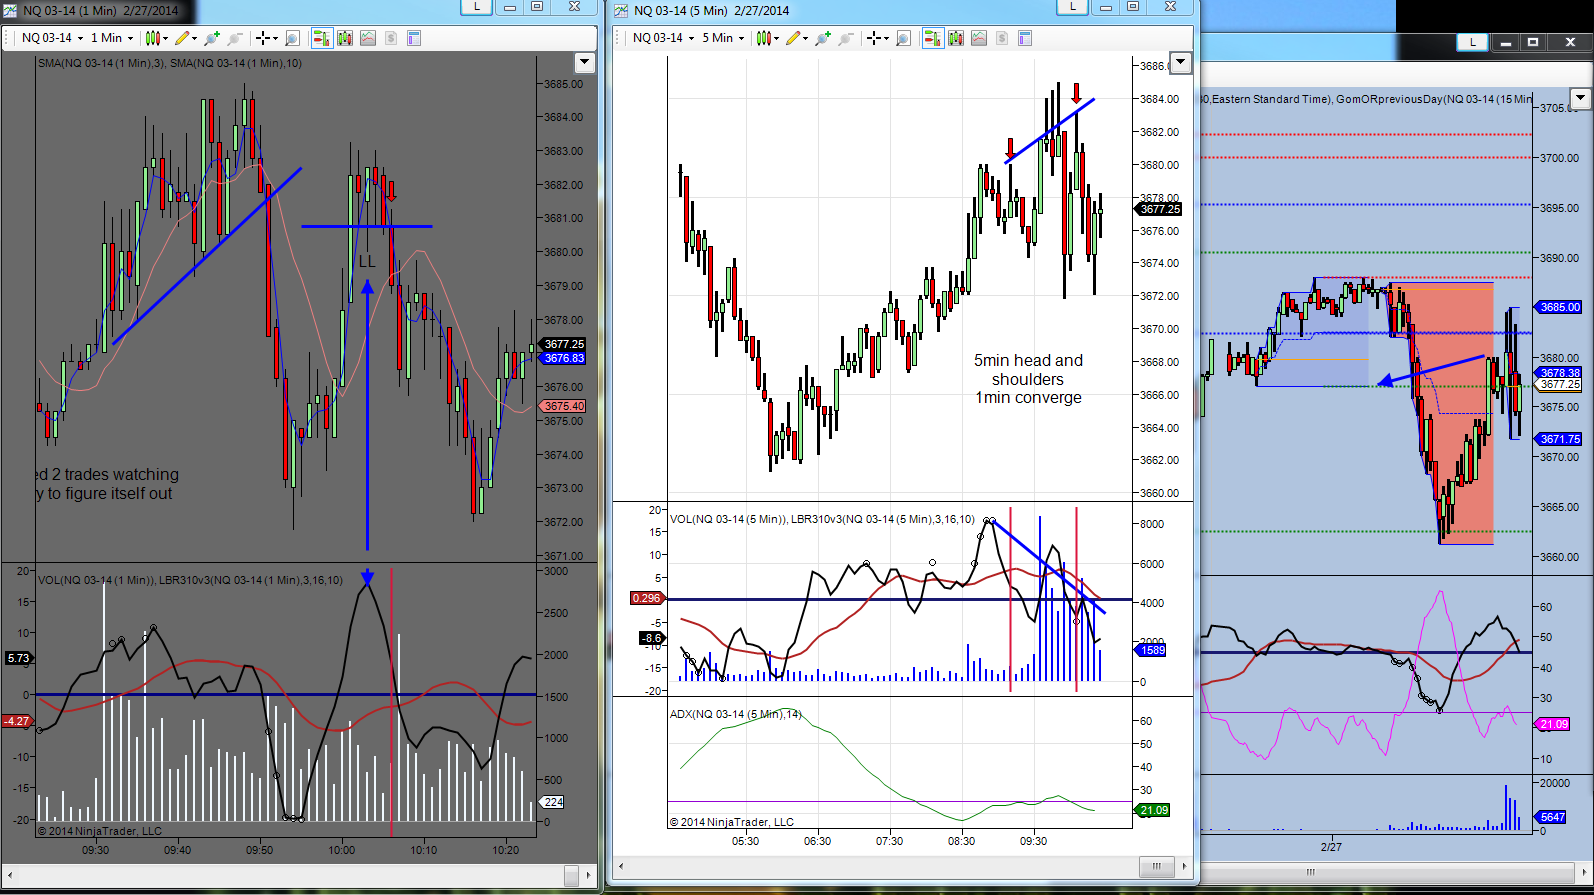This screenshot has width=1594, height=895.
Task: Click 3671.75 blue price marker in 15 Min chart
Action: 1560,439
